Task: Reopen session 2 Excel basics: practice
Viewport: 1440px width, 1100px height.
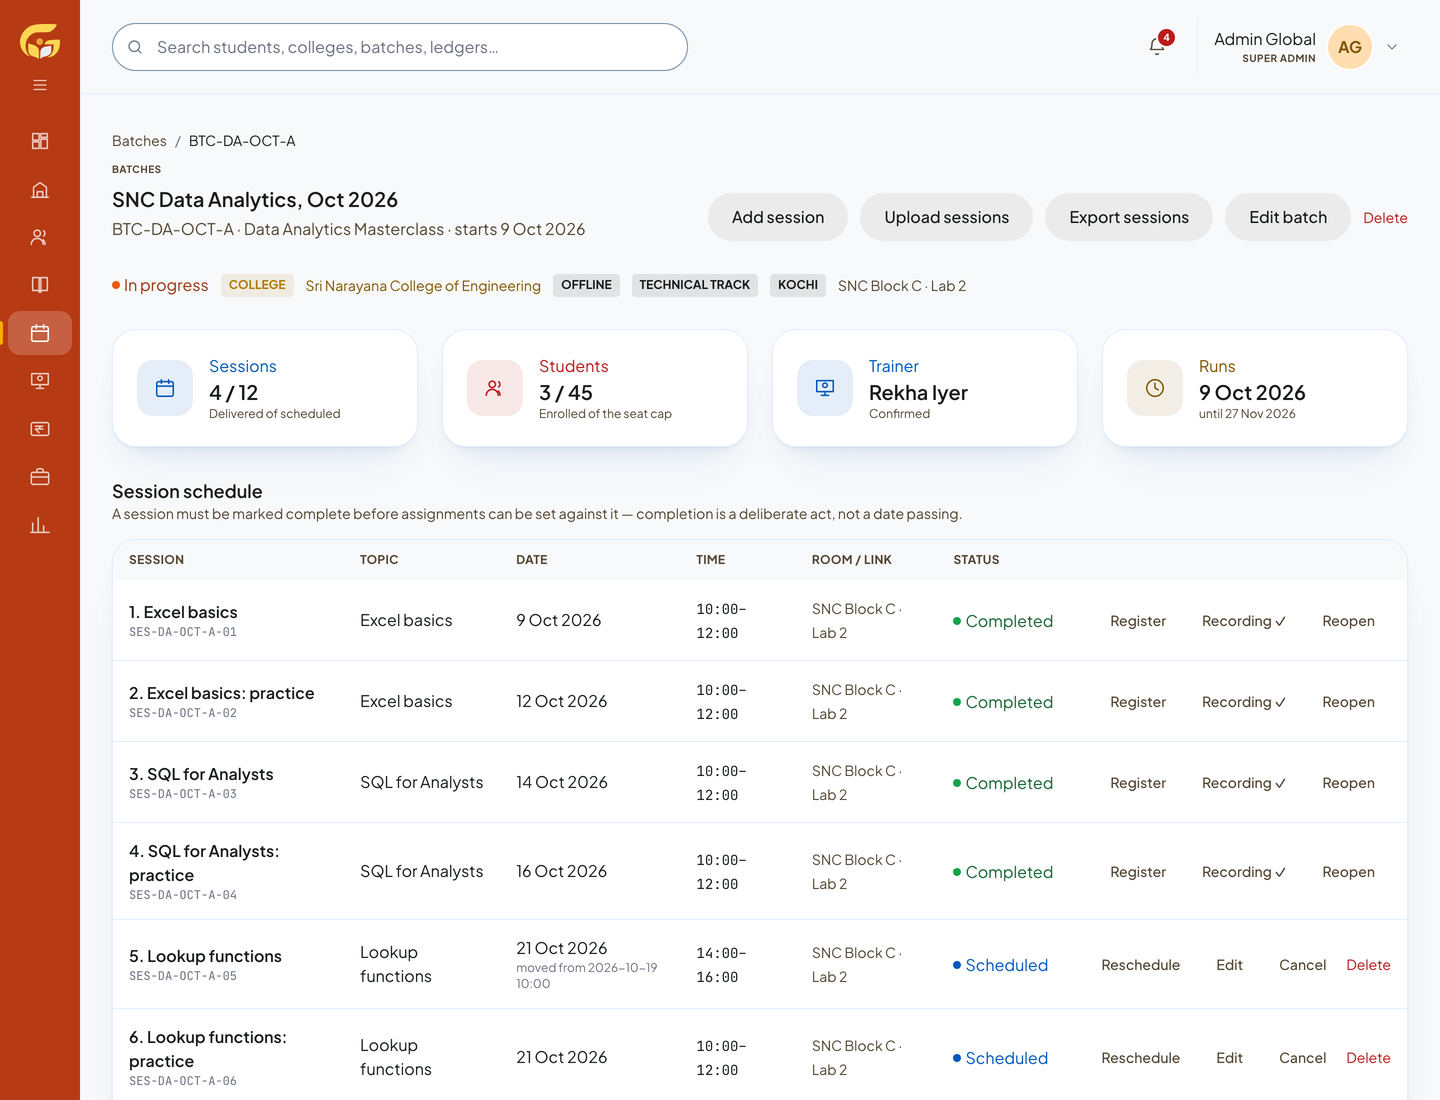Action: pos(1348,702)
